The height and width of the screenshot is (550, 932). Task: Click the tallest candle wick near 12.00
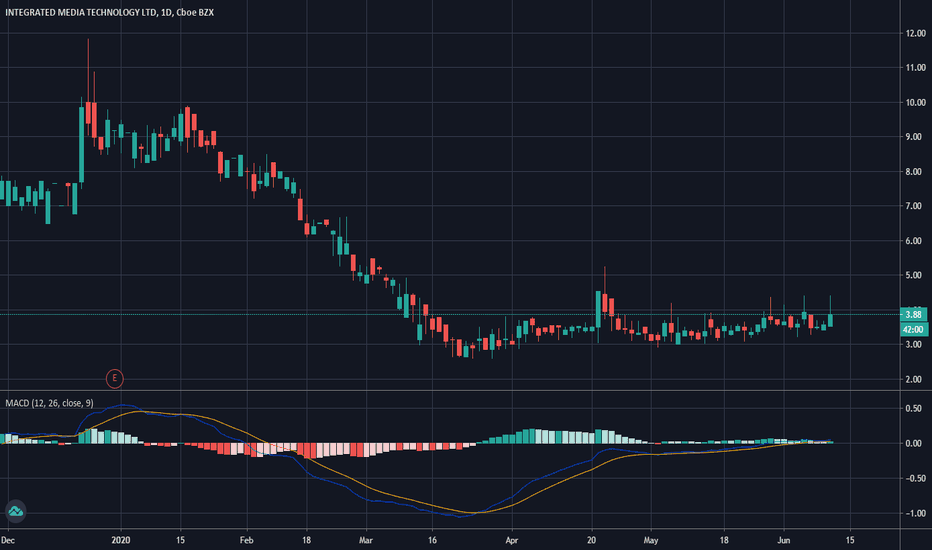(88, 83)
